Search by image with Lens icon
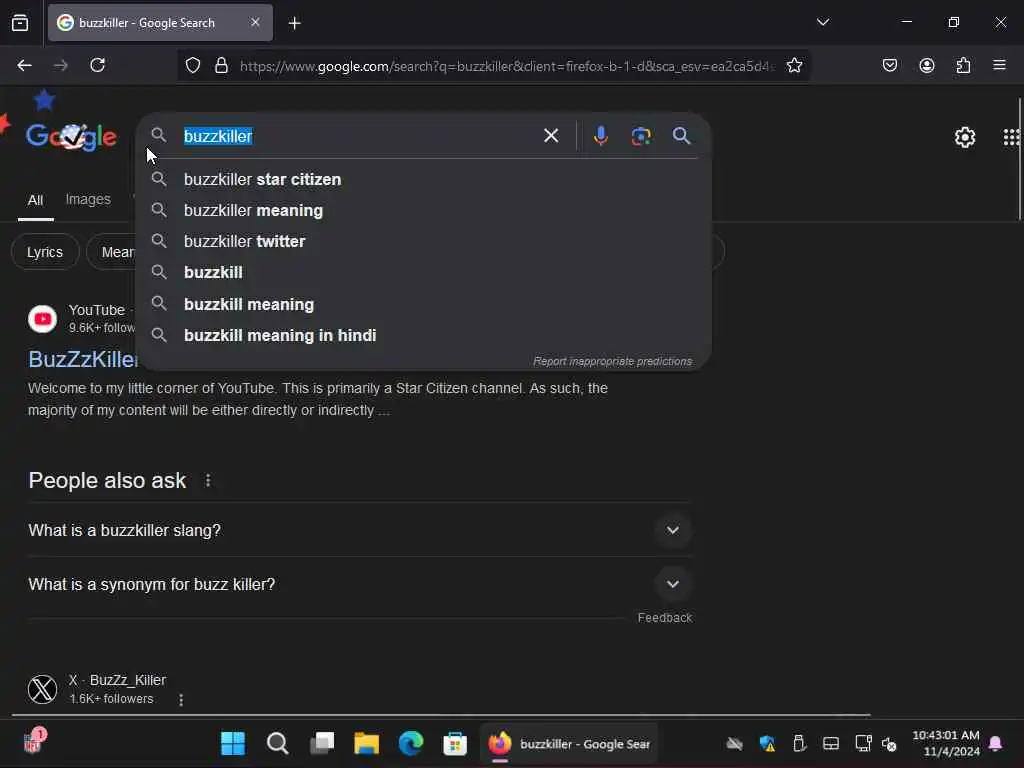 [x=641, y=136]
